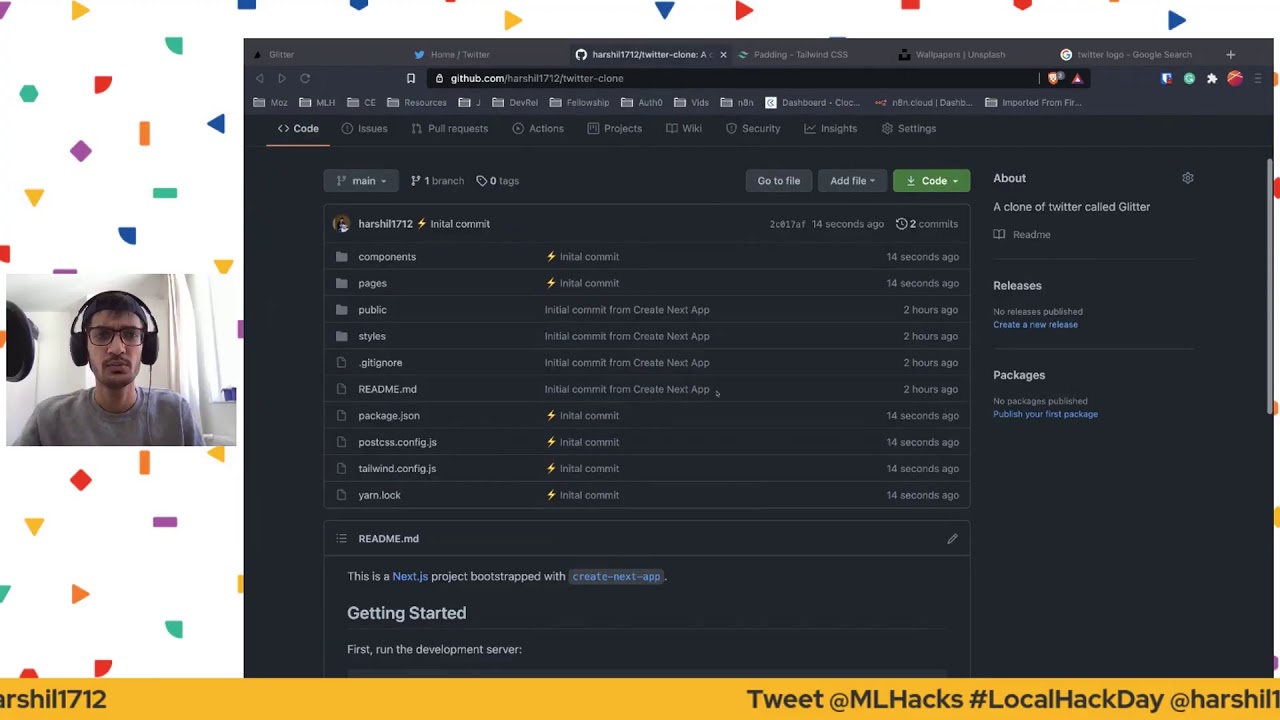Viewport: 1280px width, 720px height.
Task: Open the Auth0 bookmarks folder
Action: [641, 102]
